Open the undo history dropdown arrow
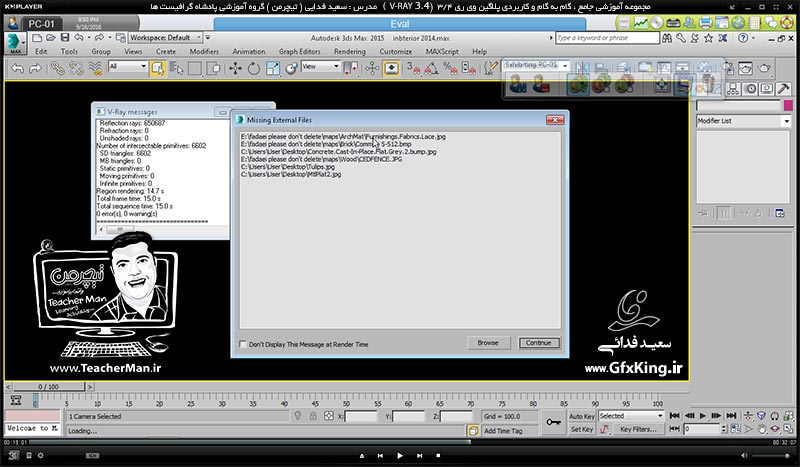 click(88, 38)
